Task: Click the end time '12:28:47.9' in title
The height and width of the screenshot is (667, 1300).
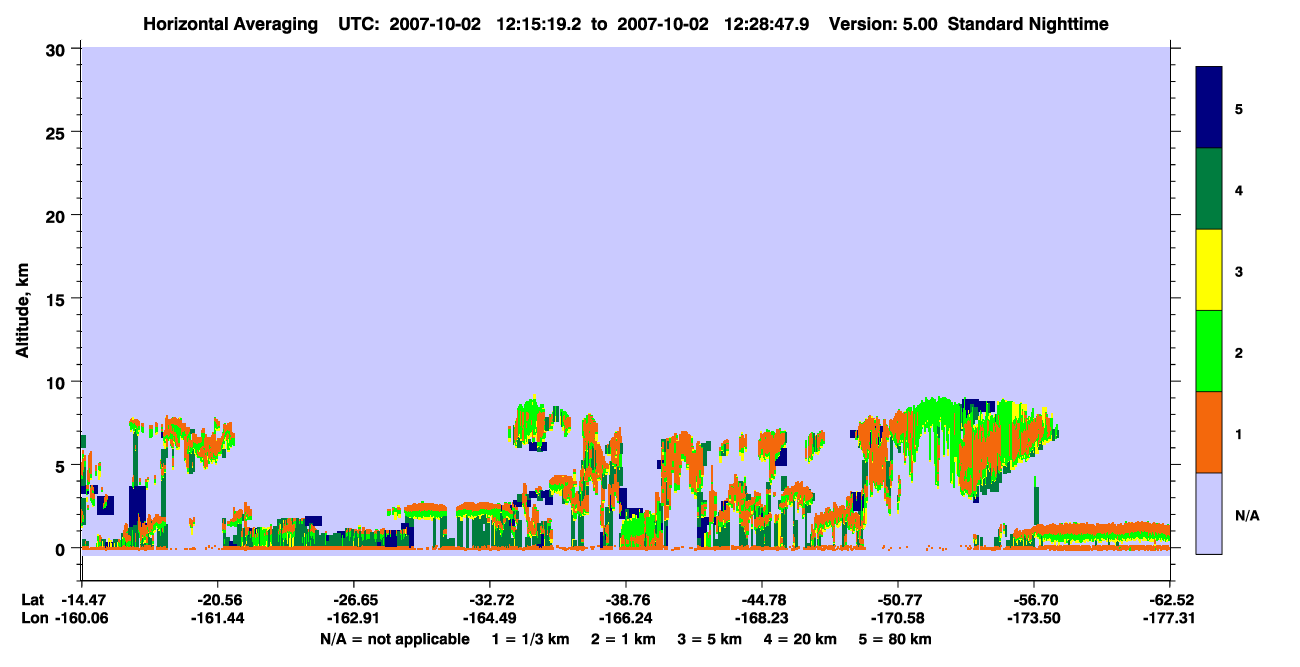Action: pyautogui.click(x=767, y=24)
